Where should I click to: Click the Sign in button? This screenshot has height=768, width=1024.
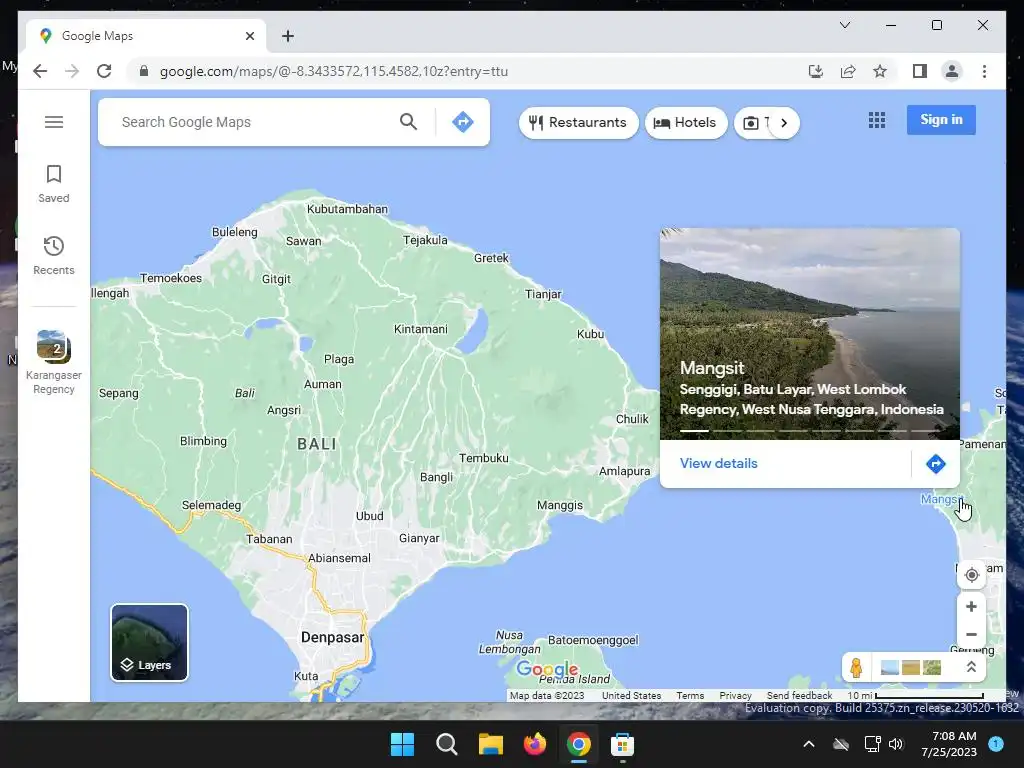941,120
